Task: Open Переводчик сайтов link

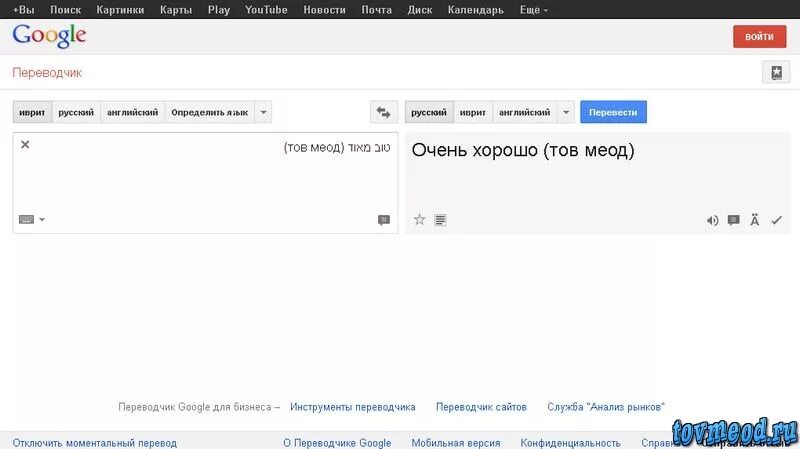Action: (481, 407)
